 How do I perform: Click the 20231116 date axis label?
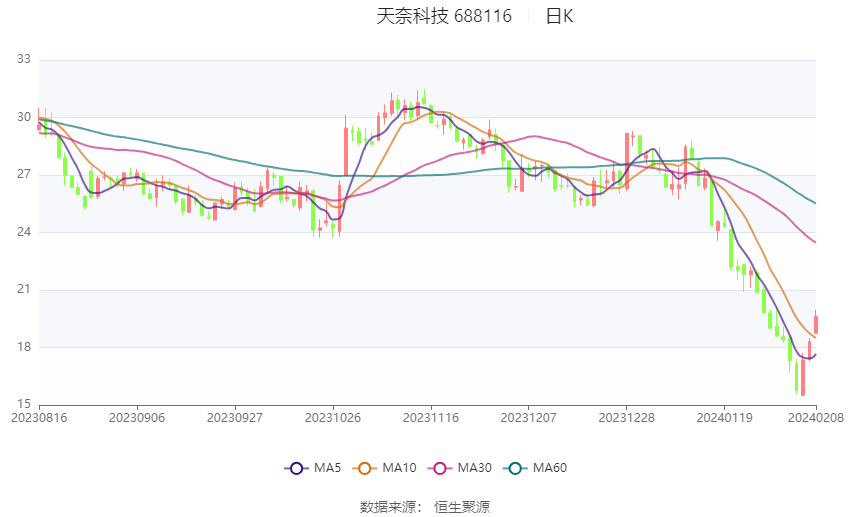[x=430, y=417]
